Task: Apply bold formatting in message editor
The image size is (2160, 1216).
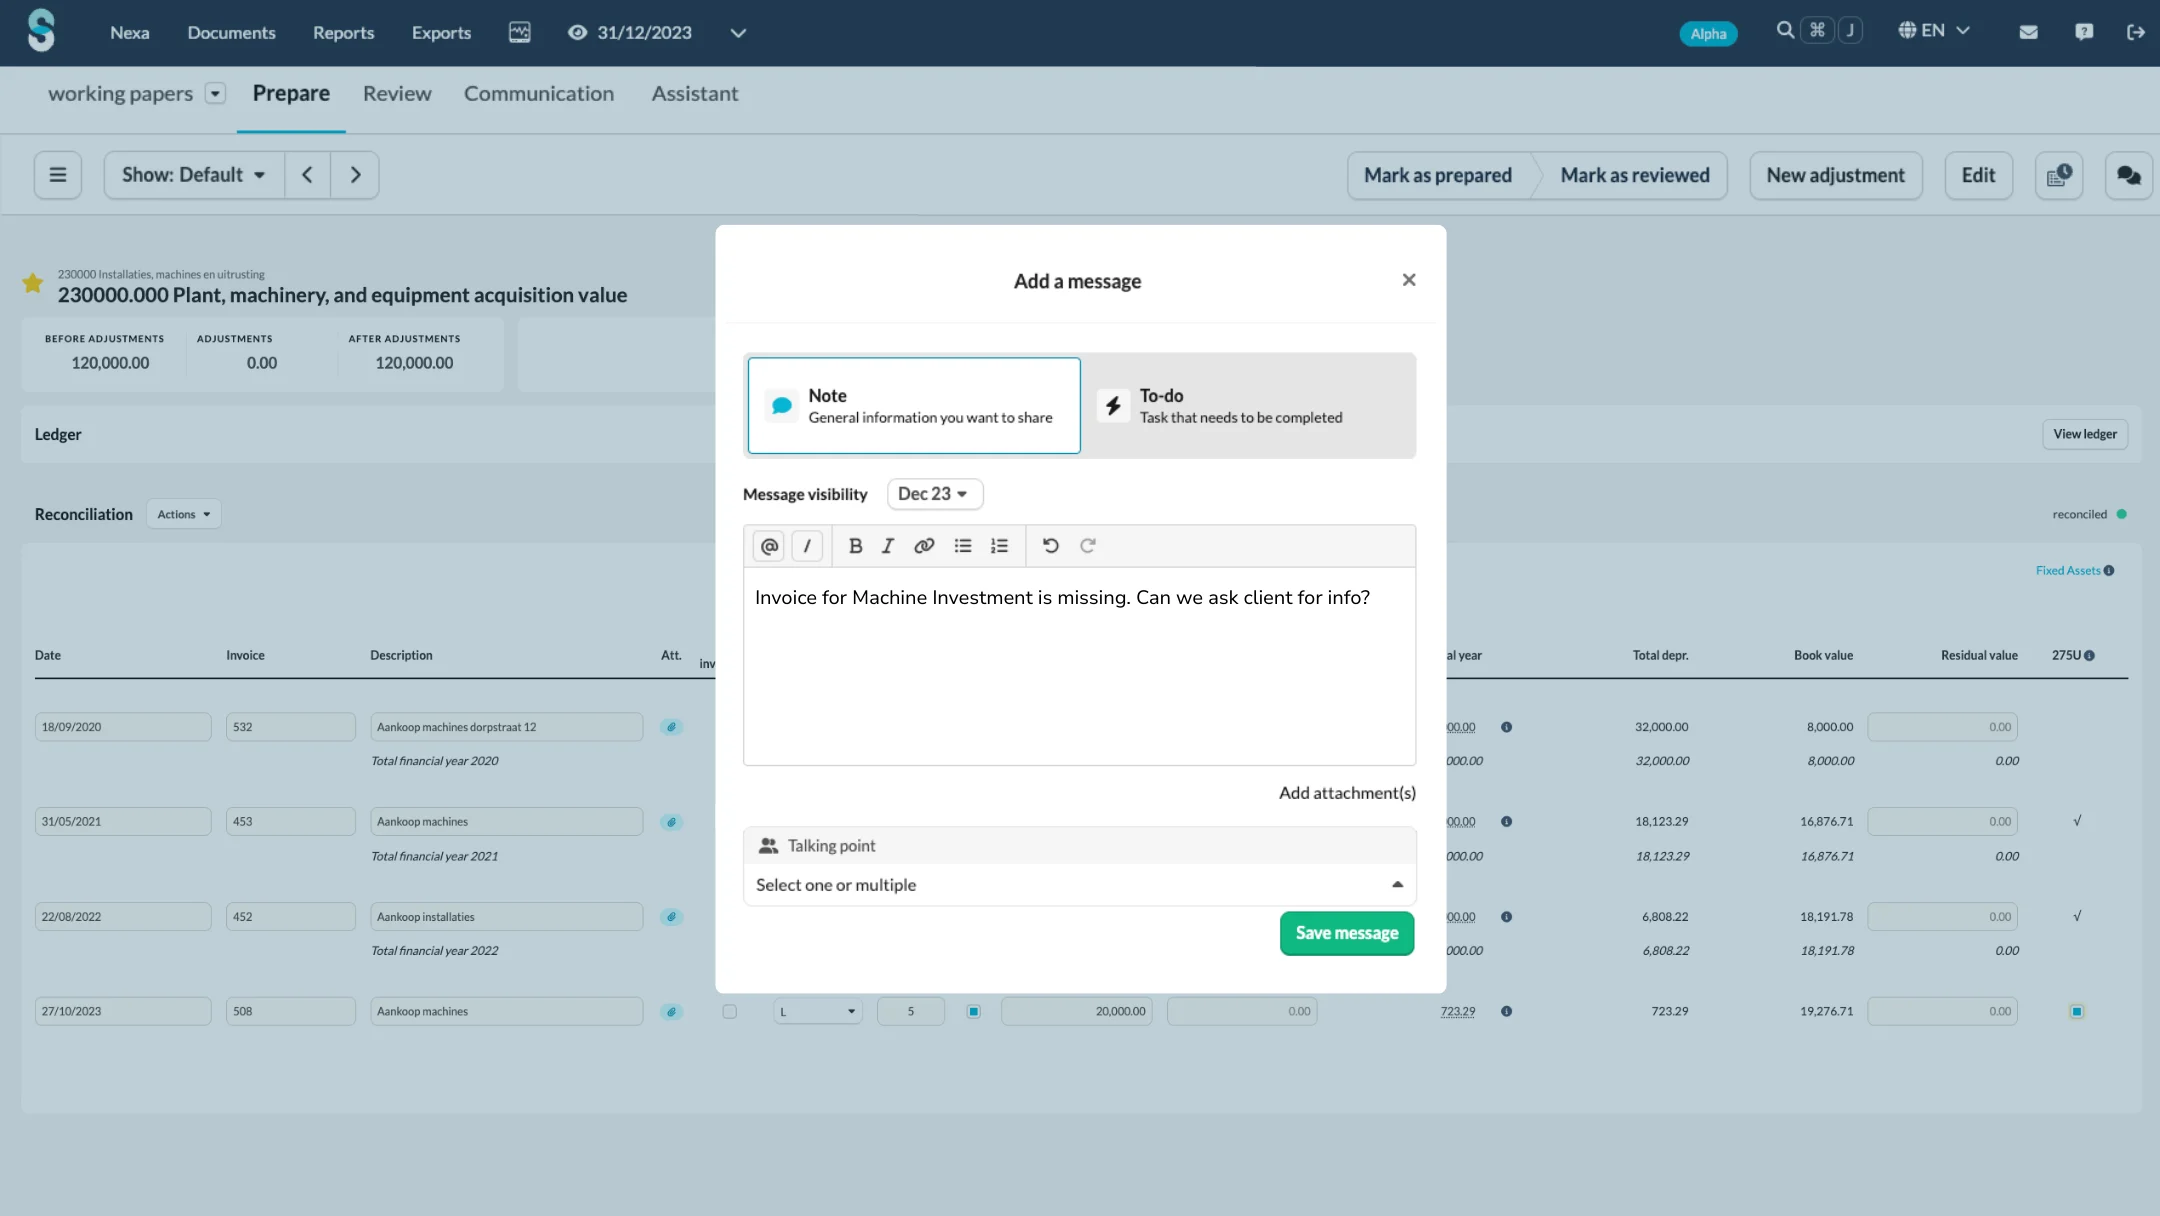Action: (x=855, y=546)
